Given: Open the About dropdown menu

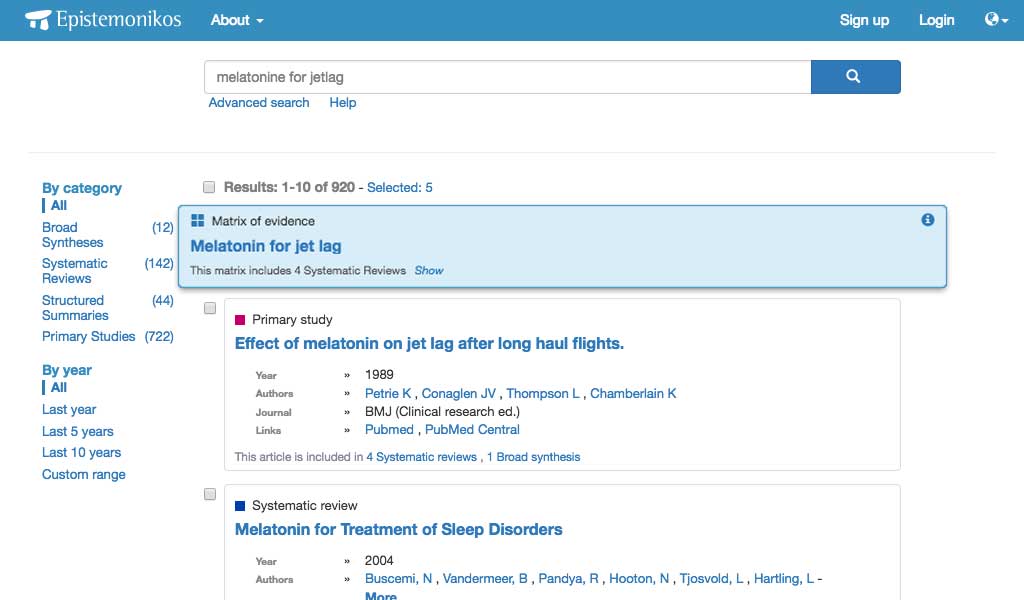Looking at the screenshot, I should click(x=237, y=20).
